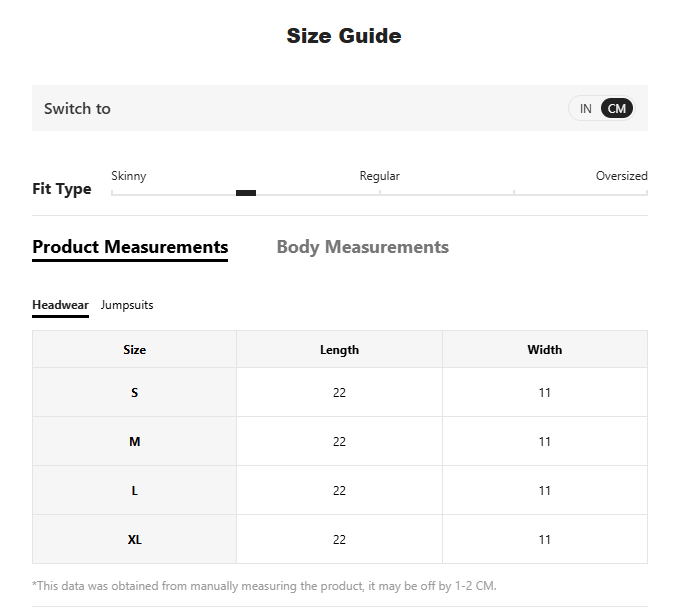Viewport: 681px width, 612px height.
Task: Open the Product Measurements tab
Action: point(130,247)
